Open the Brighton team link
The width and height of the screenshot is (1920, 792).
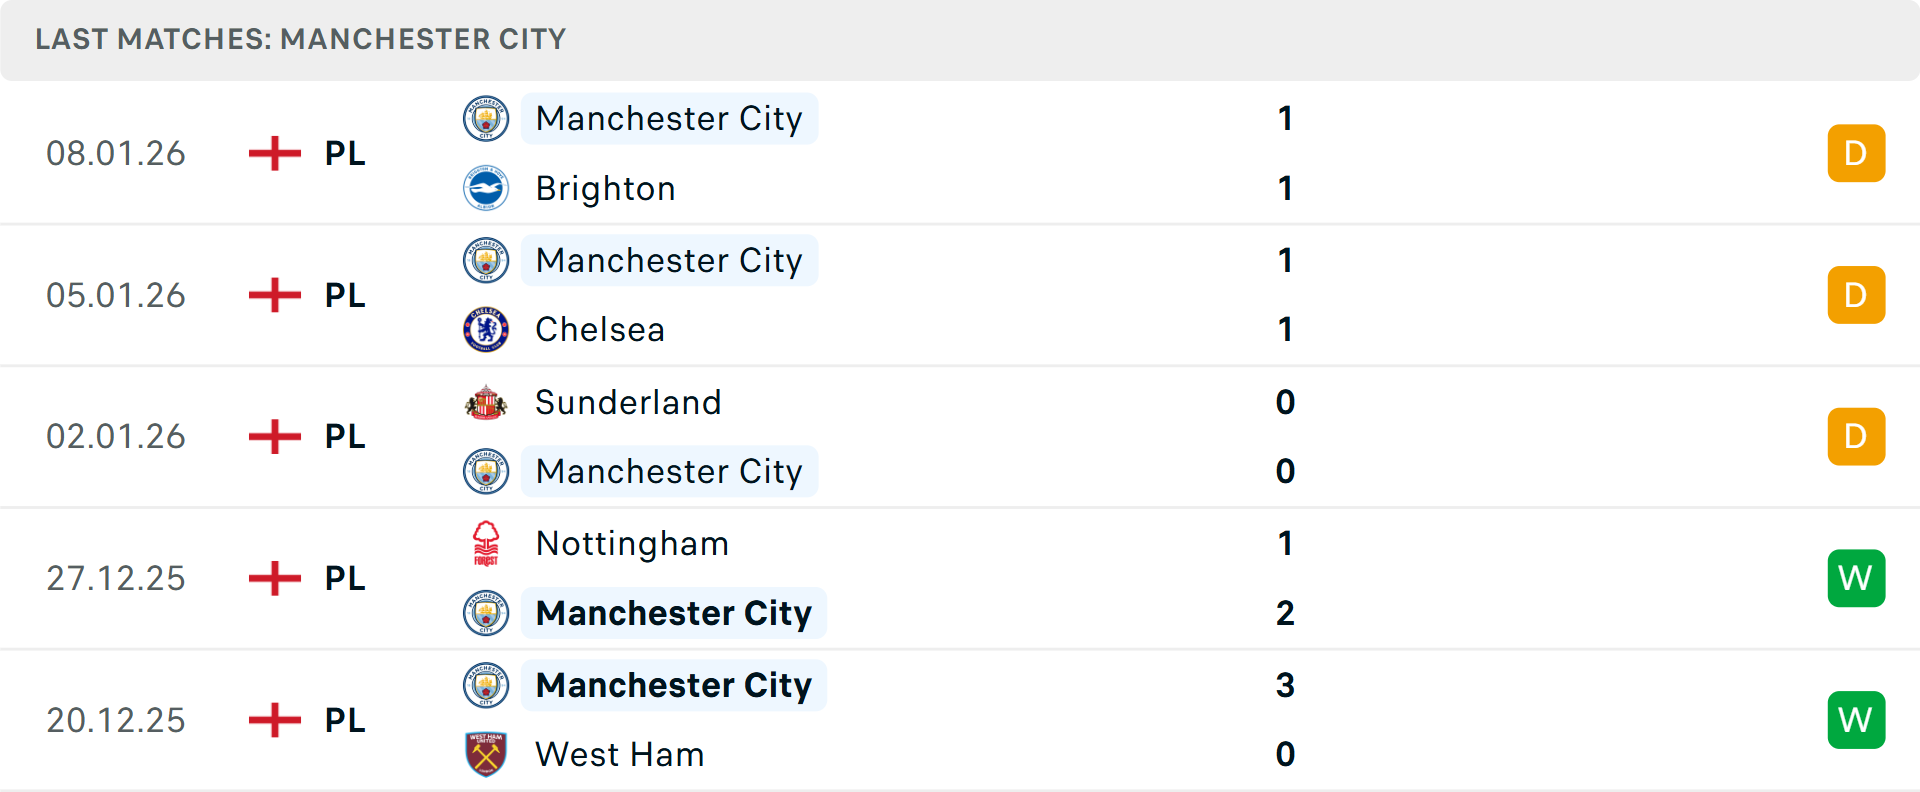[x=605, y=188]
